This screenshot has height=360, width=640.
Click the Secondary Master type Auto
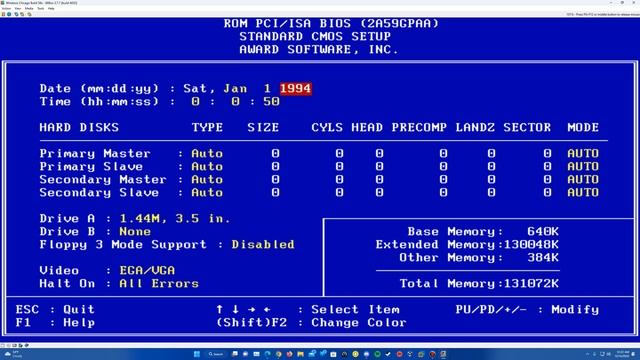[207, 180]
